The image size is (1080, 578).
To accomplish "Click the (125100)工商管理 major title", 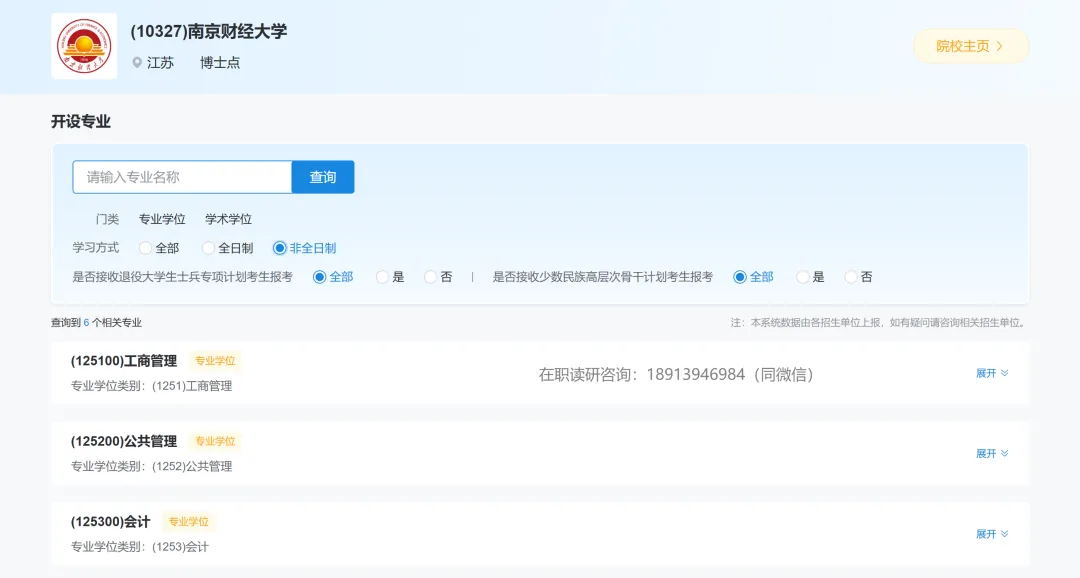I will [x=124, y=361].
